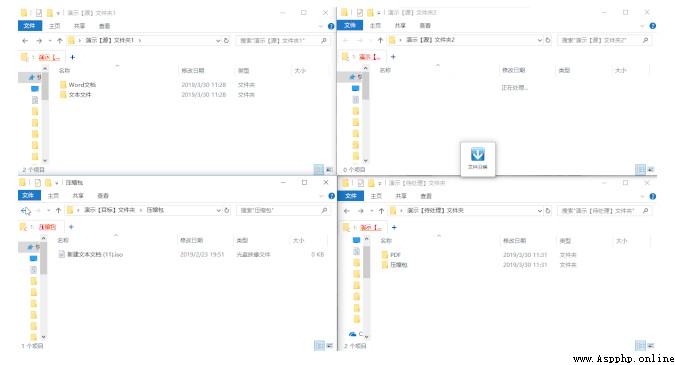Open 共享 ribbon tab in top-left window
Screen dimensions: 675x365
79,26
